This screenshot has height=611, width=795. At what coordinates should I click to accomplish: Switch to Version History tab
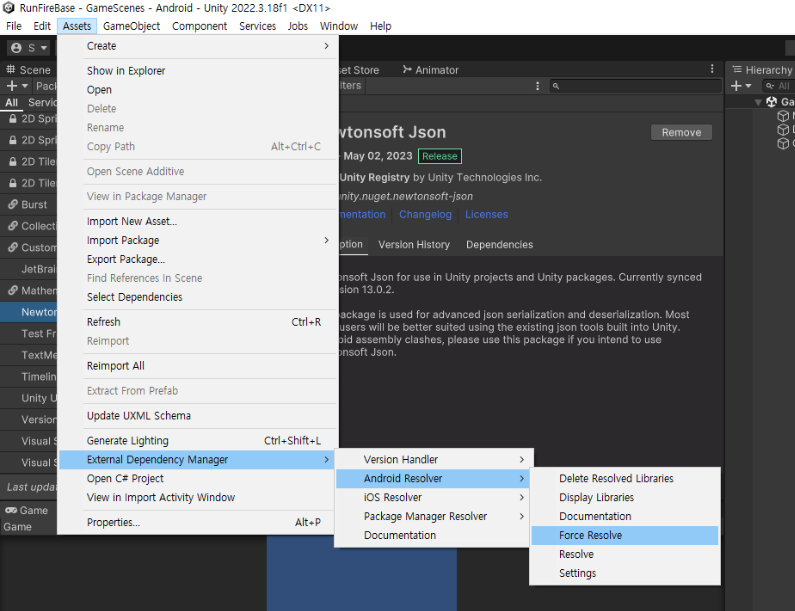click(414, 244)
